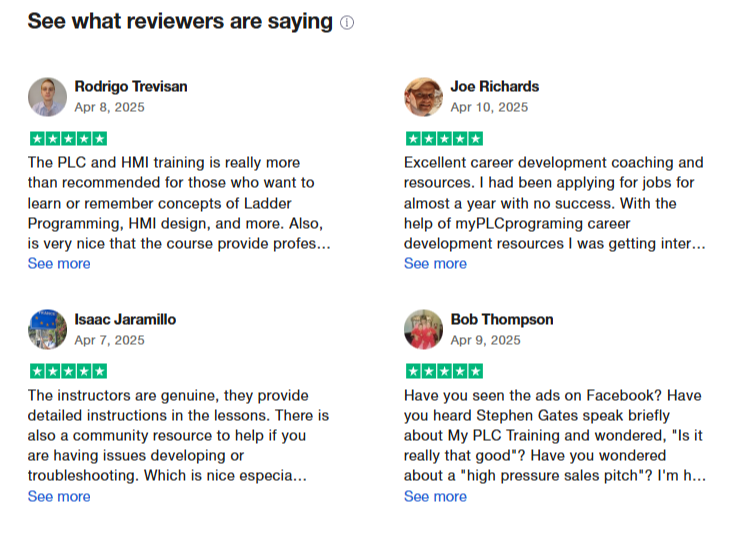Click the info icon beside the reviewers heading
The height and width of the screenshot is (543, 756).
347,23
